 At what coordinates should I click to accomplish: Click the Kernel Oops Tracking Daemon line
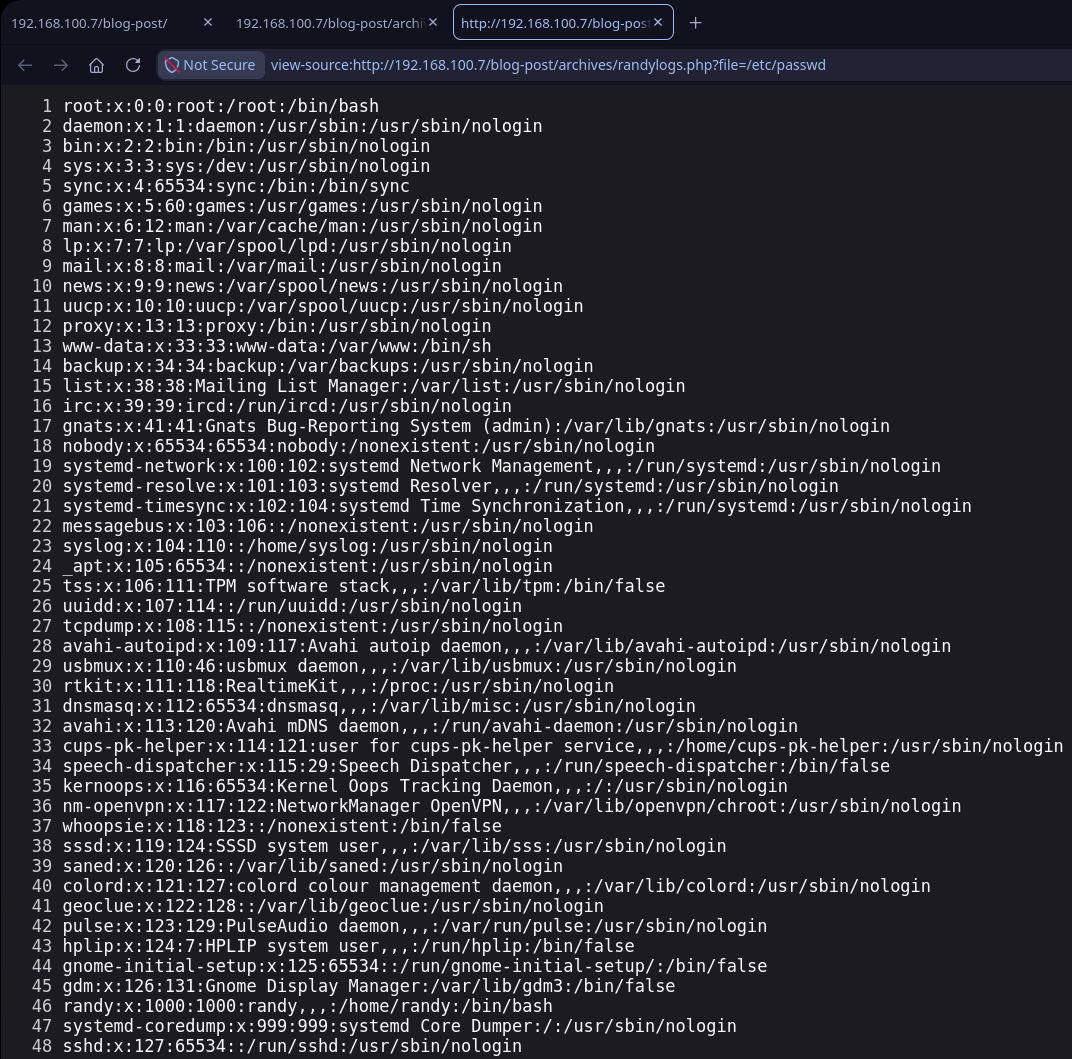click(x=425, y=786)
